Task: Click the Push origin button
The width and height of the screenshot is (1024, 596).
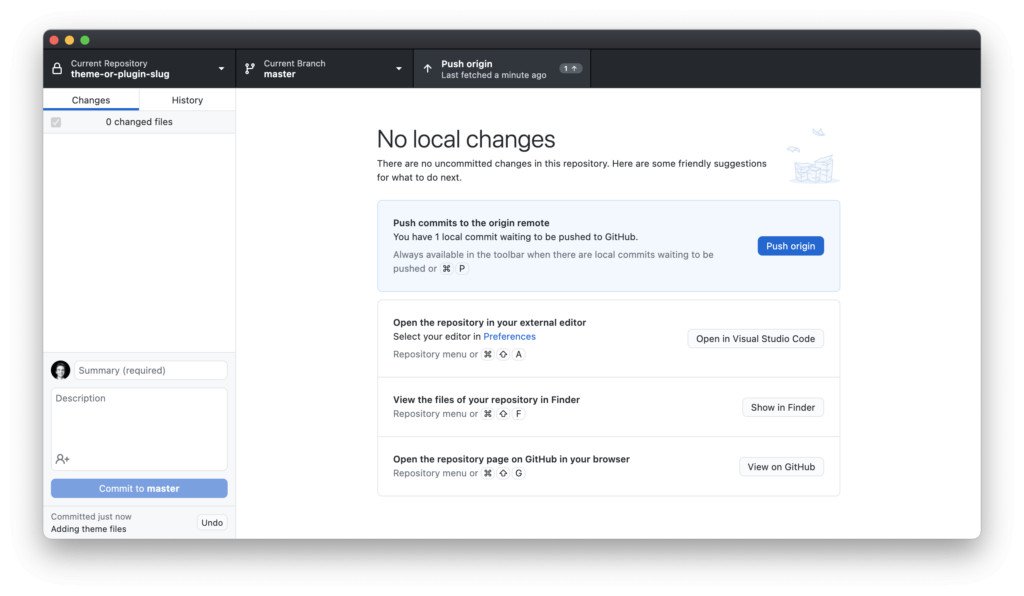Action: (790, 245)
